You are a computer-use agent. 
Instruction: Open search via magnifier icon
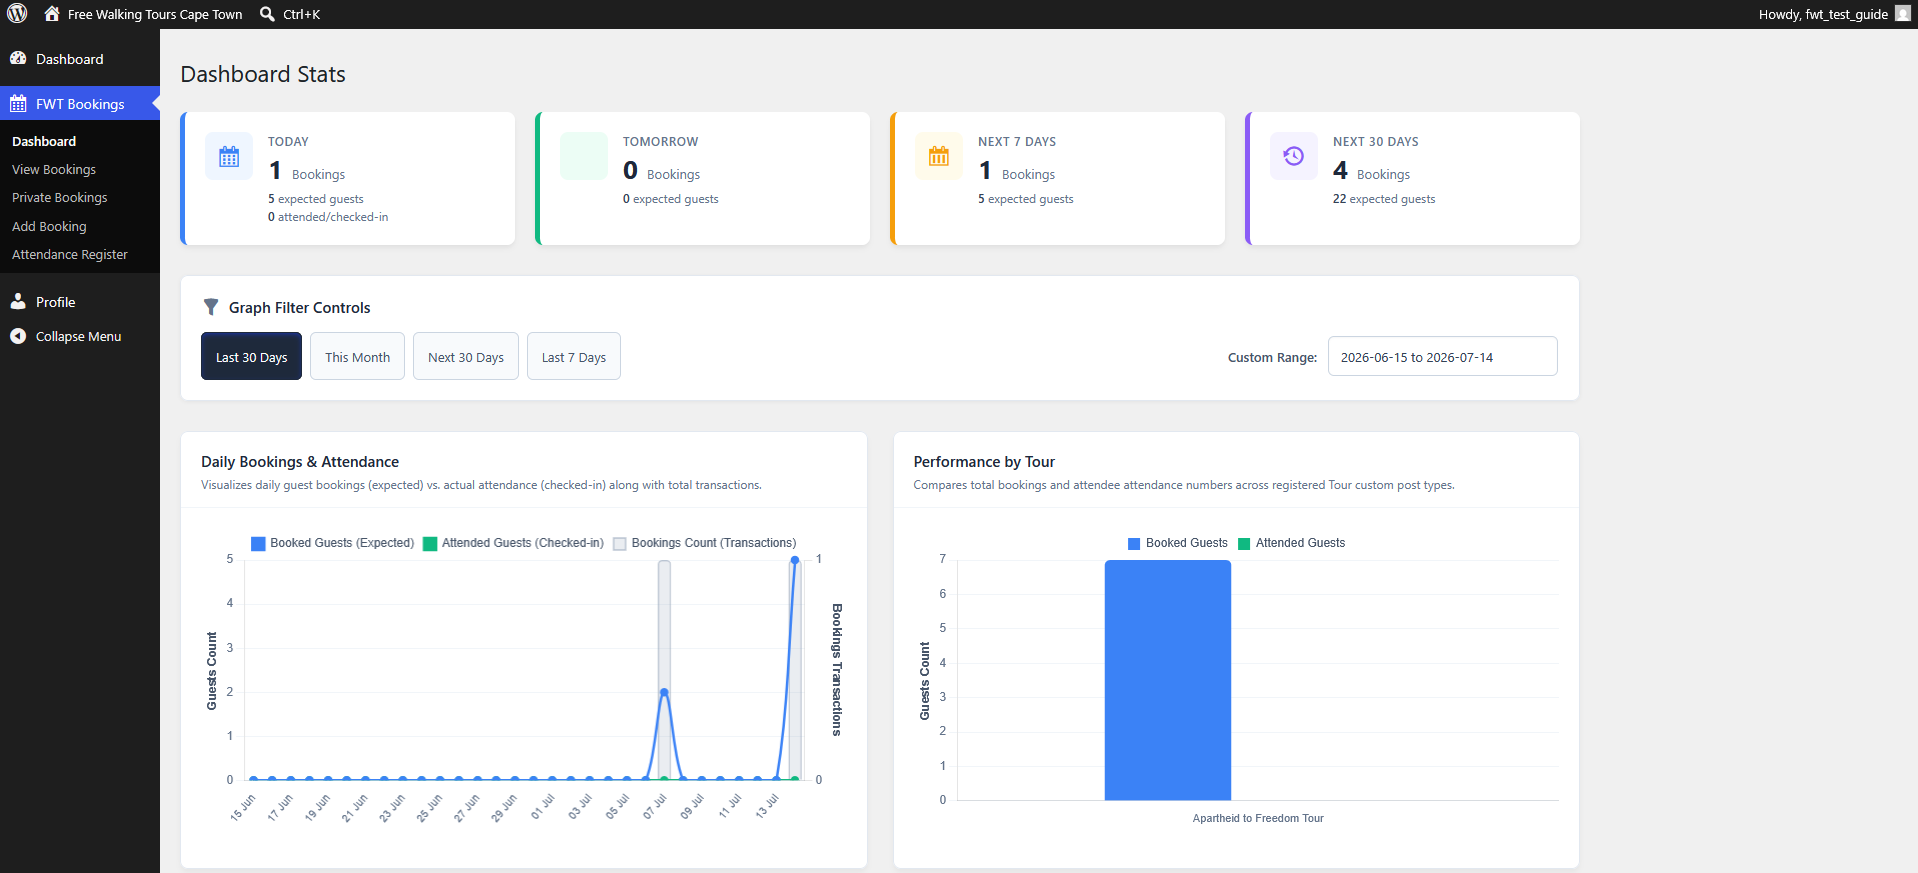pos(267,14)
